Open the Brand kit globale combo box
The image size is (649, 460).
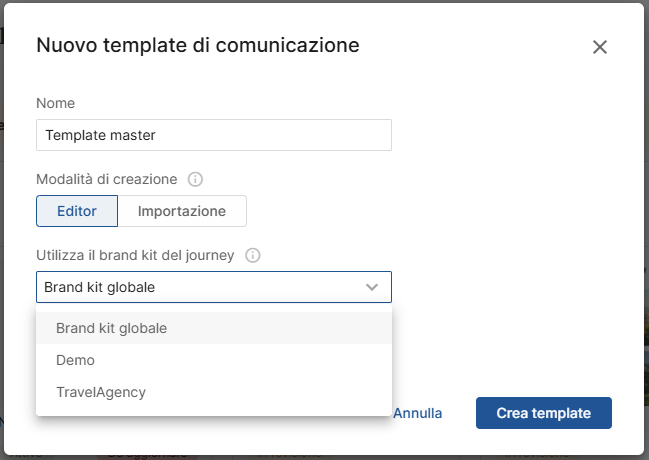pos(200,288)
